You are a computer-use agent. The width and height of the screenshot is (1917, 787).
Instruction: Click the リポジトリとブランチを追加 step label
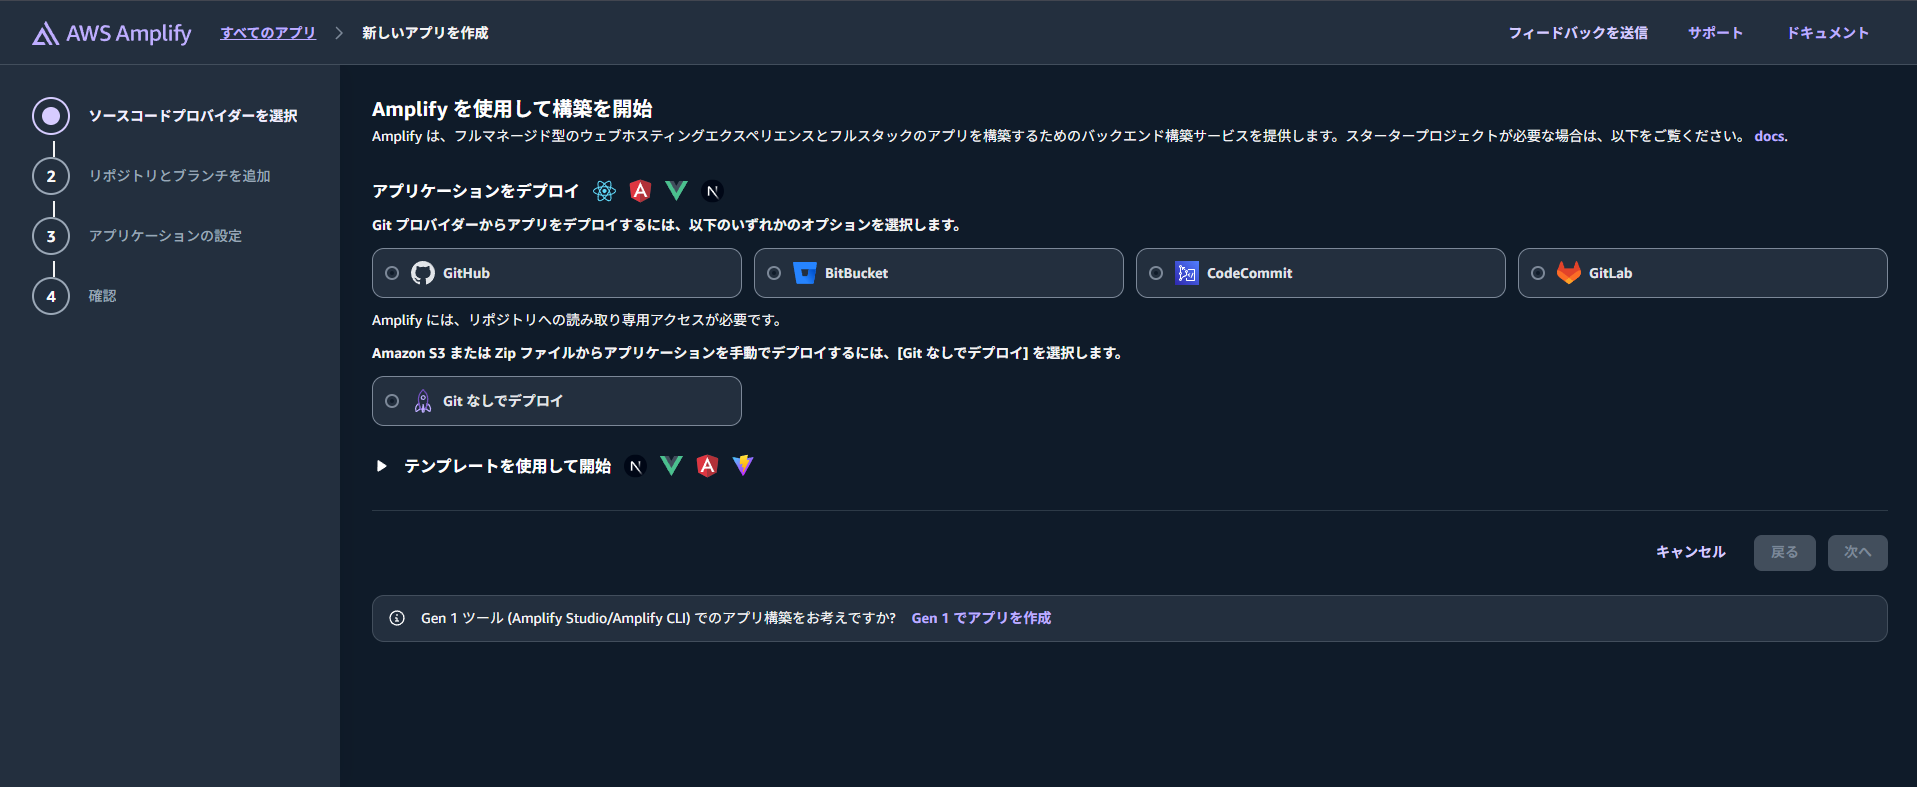point(180,176)
